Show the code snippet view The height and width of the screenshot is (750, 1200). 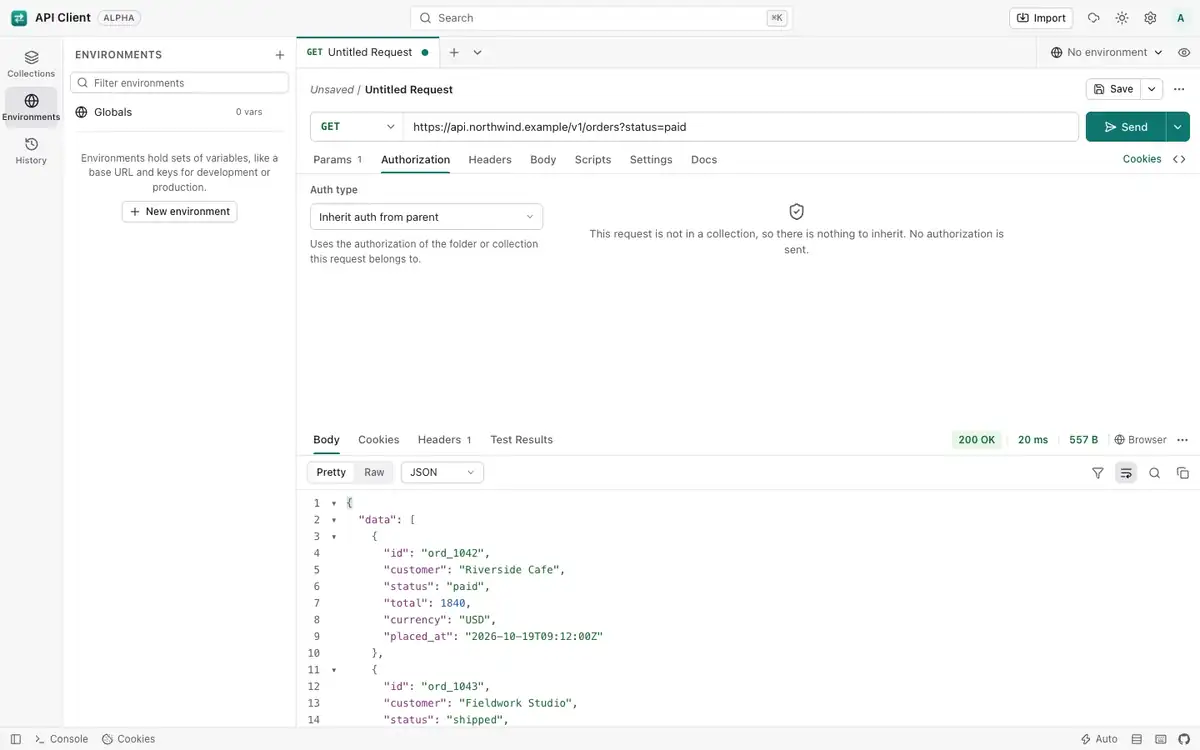(x=1179, y=159)
